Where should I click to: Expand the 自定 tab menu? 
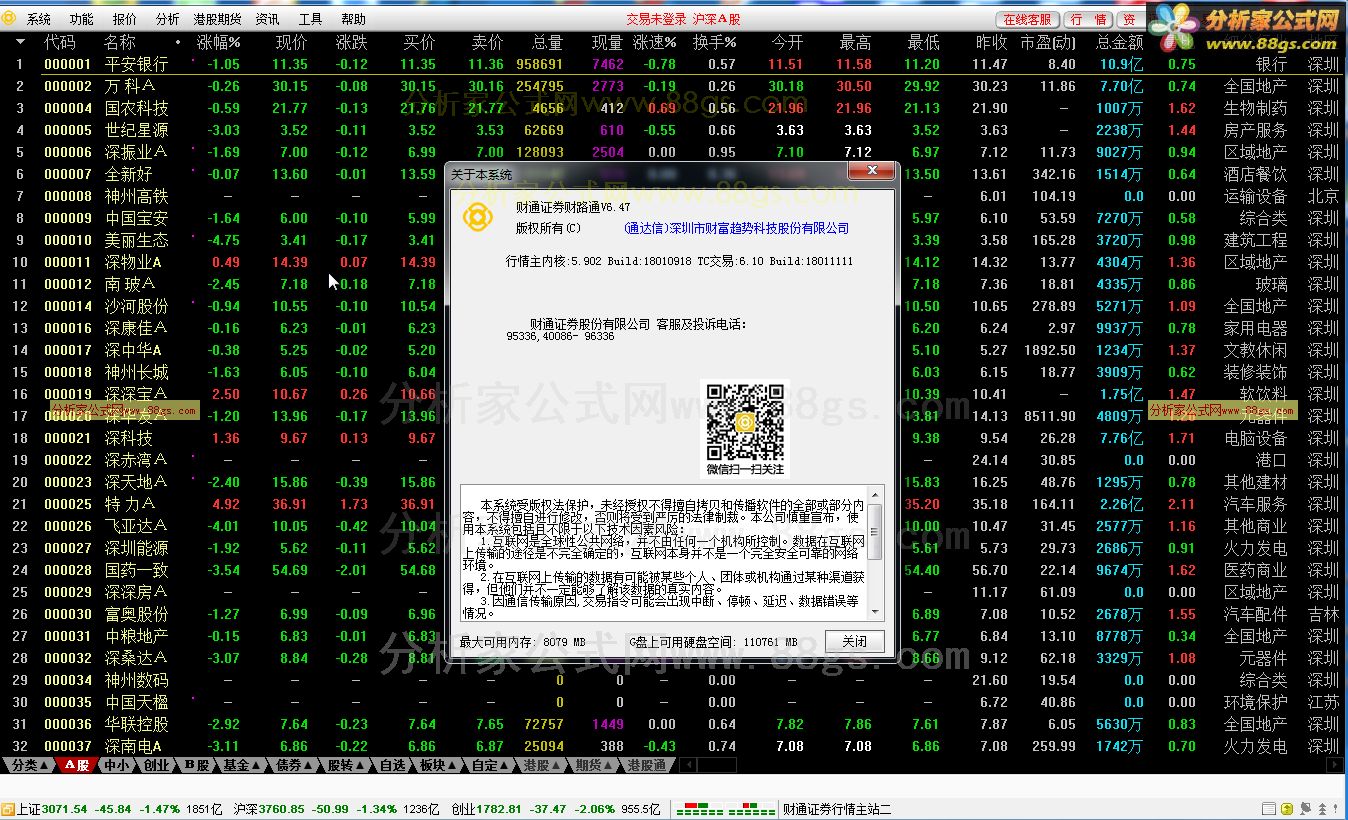(x=491, y=765)
